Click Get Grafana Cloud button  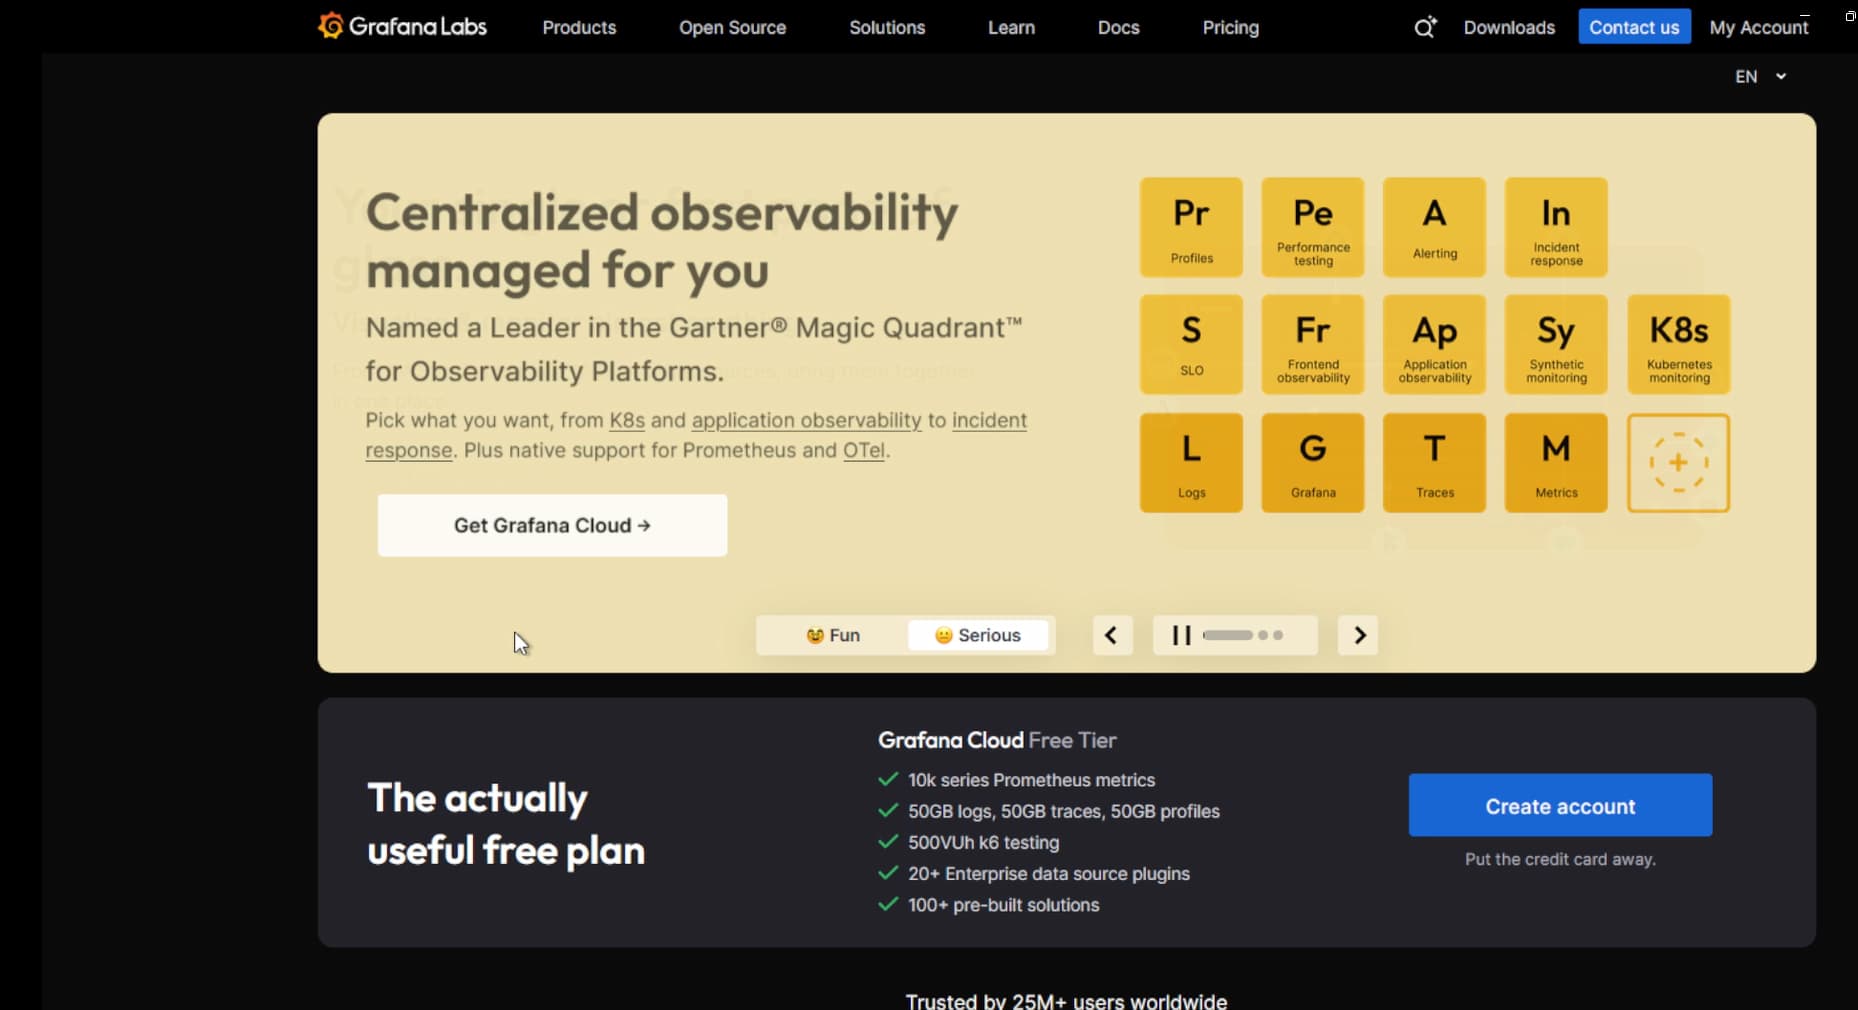pos(552,525)
